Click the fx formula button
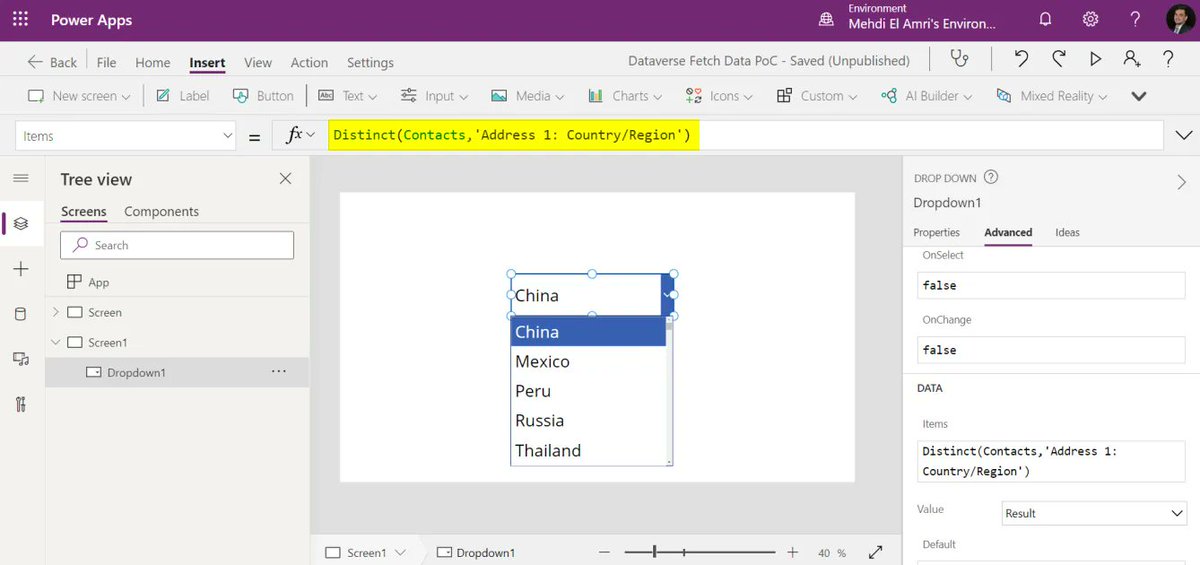Screen dimensions: 1200x565 point(300,135)
